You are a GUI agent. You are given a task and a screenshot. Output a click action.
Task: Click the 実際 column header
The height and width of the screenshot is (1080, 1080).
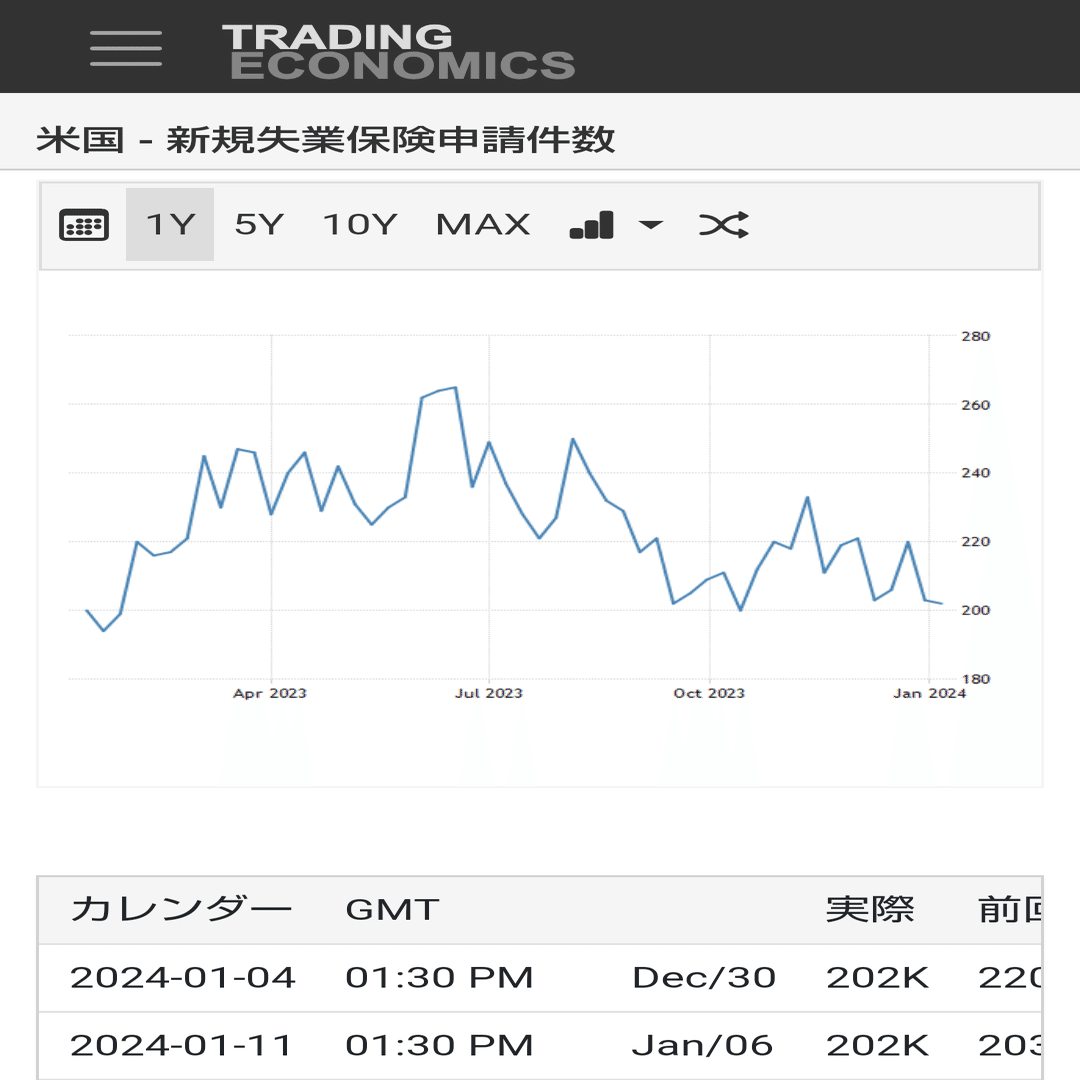point(870,909)
